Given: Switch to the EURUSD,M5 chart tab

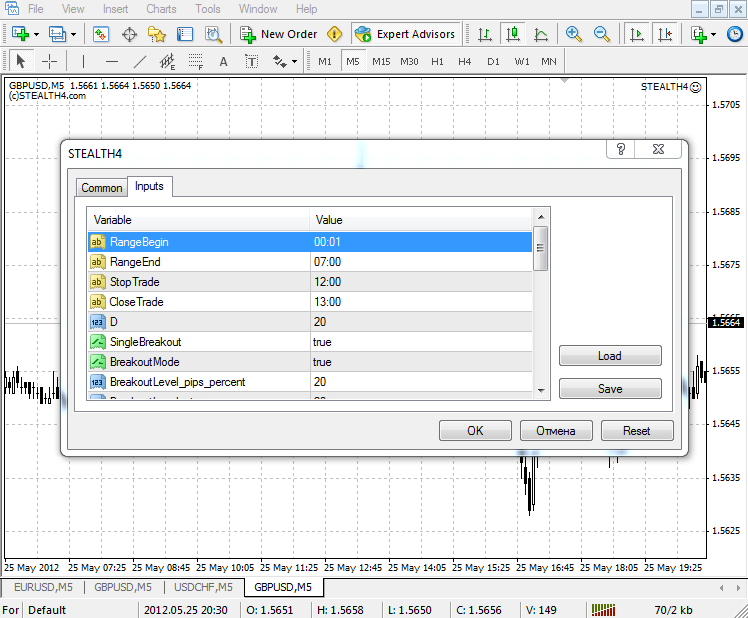Looking at the screenshot, I should 43,587.
